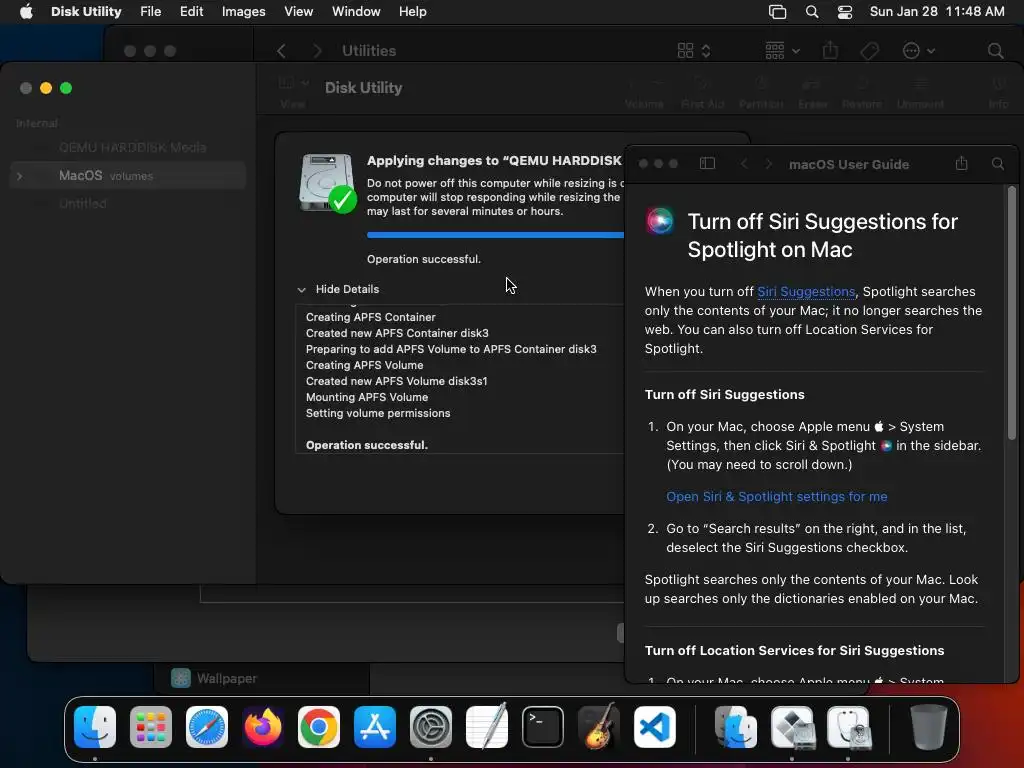This screenshot has height=768, width=1024.
Task: Open Migration Assistant from the Dock
Action: point(736,727)
